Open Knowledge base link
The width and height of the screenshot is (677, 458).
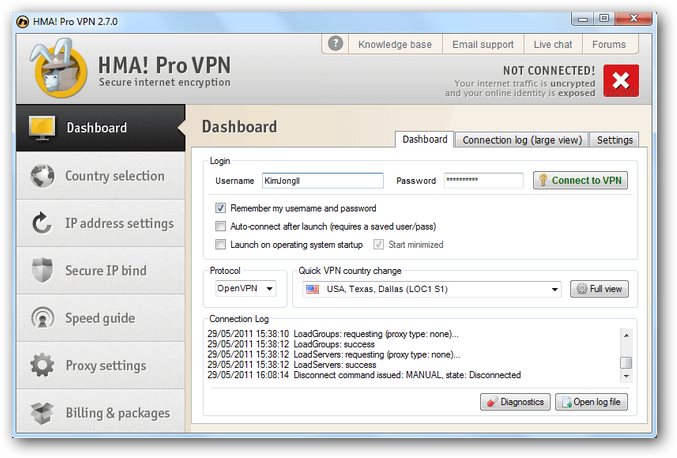point(395,44)
